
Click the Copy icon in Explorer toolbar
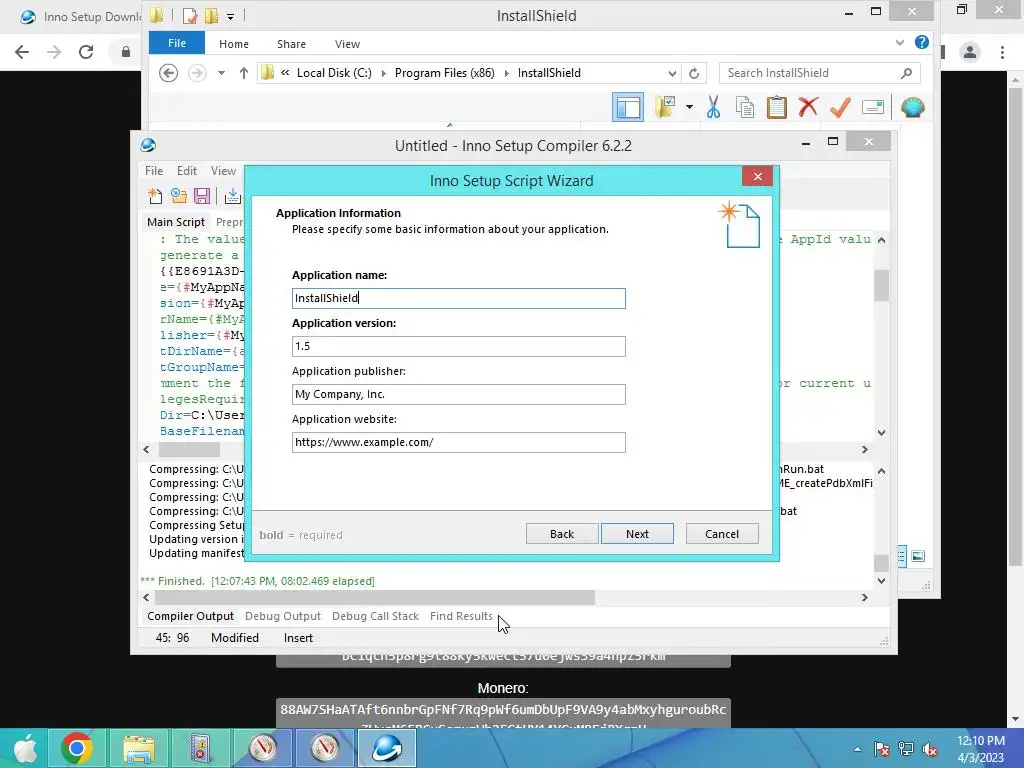tap(744, 107)
